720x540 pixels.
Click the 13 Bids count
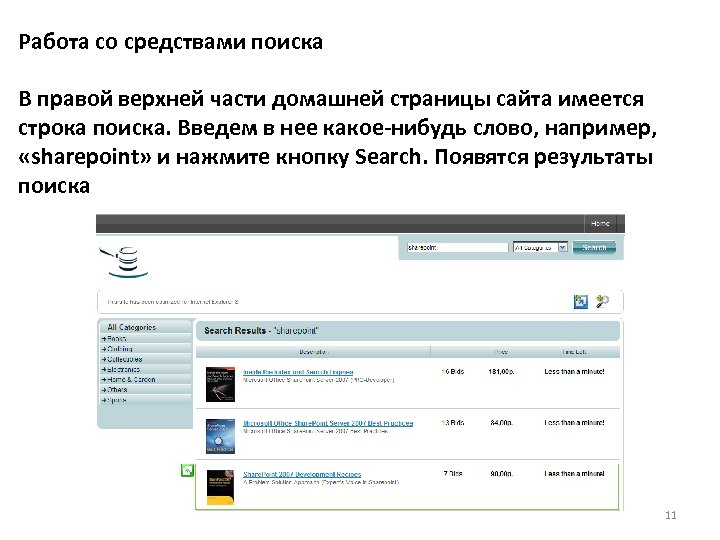click(x=453, y=422)
